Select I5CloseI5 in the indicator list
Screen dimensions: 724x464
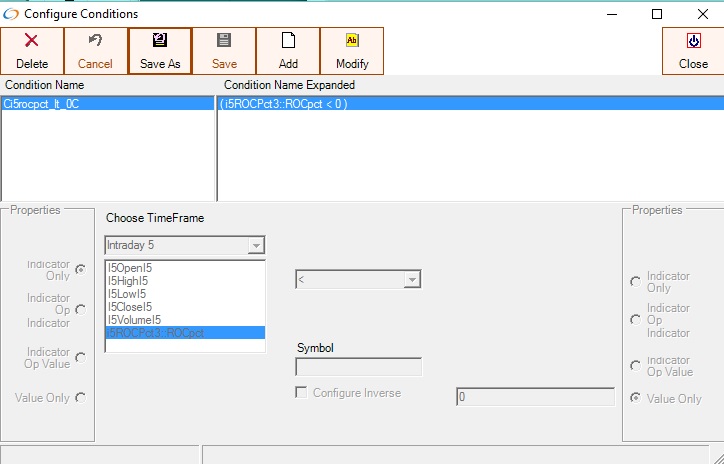coord(129,307)
